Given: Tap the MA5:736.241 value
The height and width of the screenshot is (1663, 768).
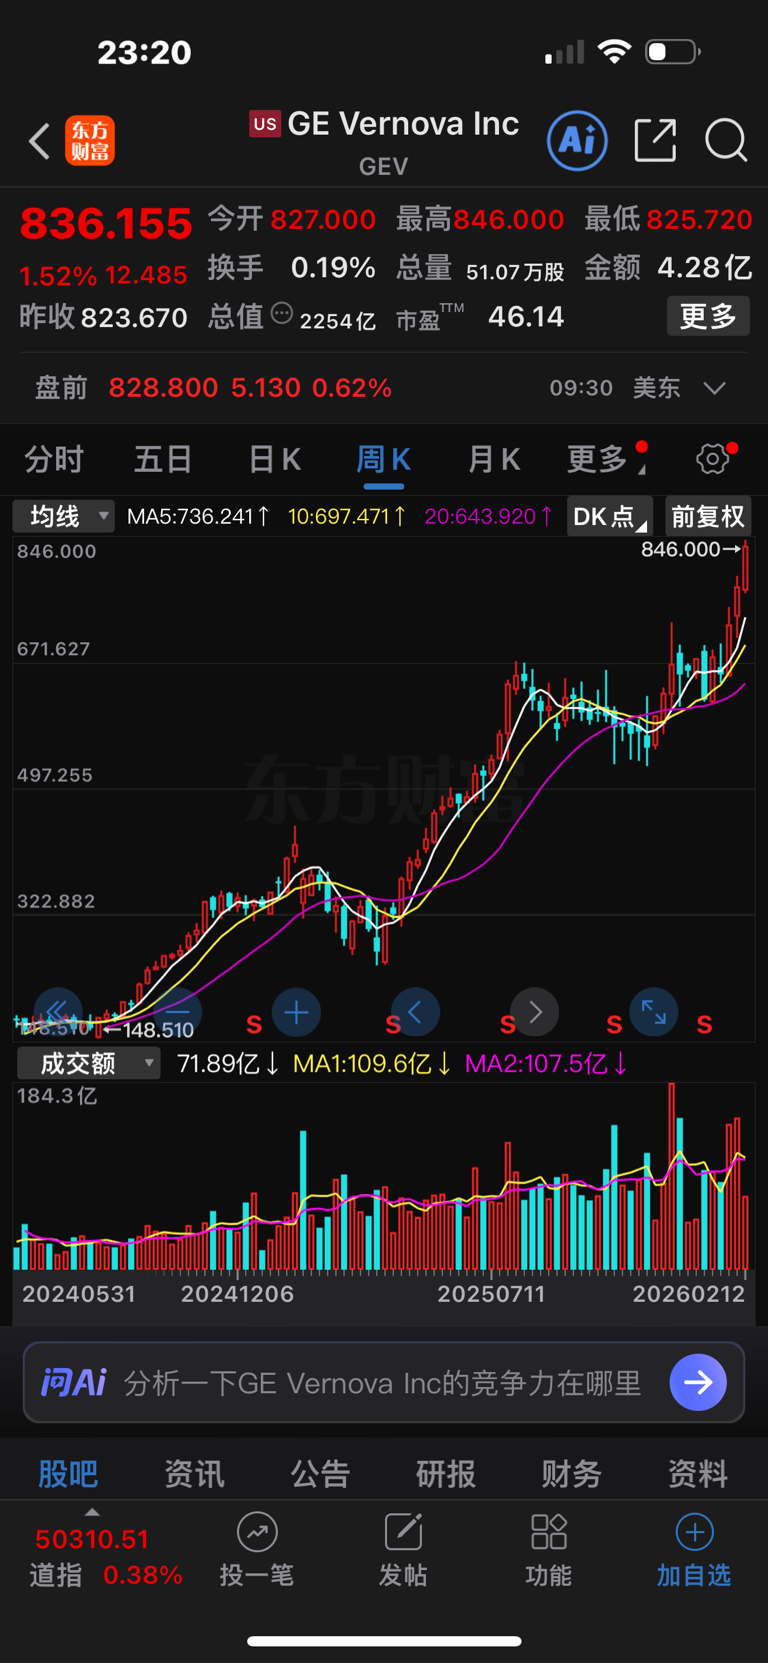Looking at the screenshot, I should pos(198,516).
